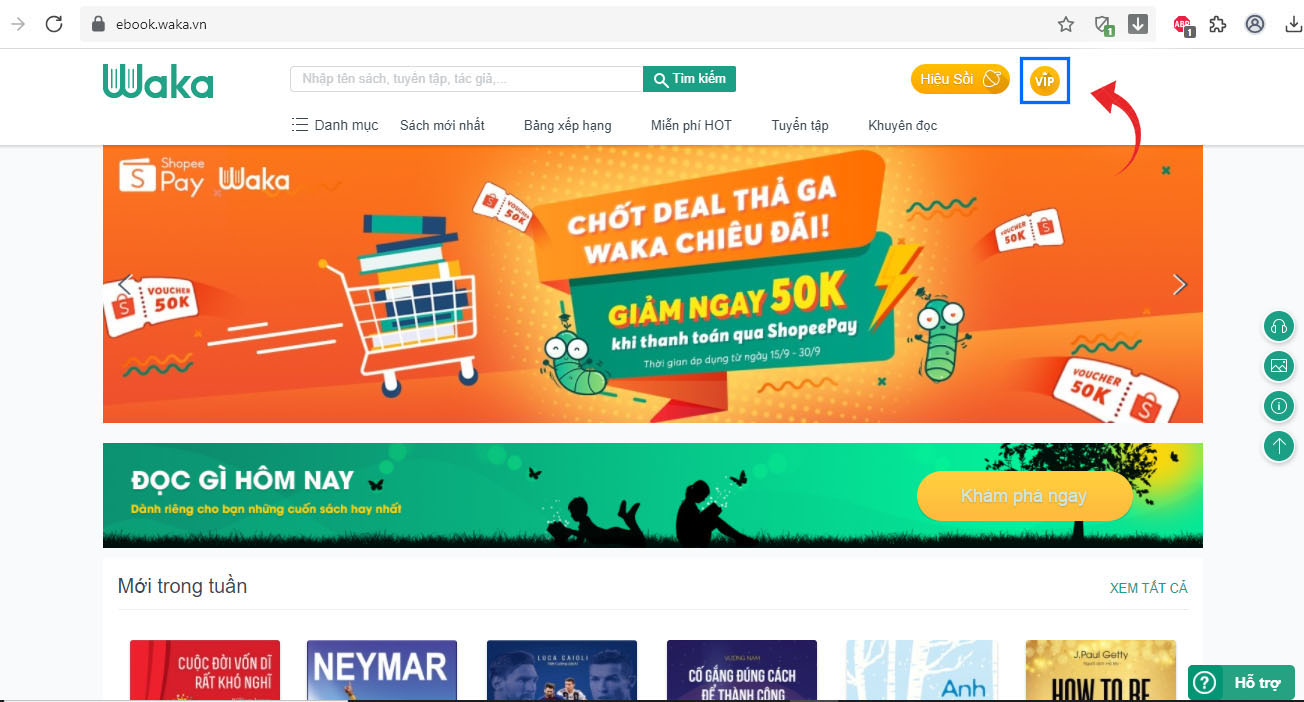Show previous banner with left chevron

(x=124, y=285)
